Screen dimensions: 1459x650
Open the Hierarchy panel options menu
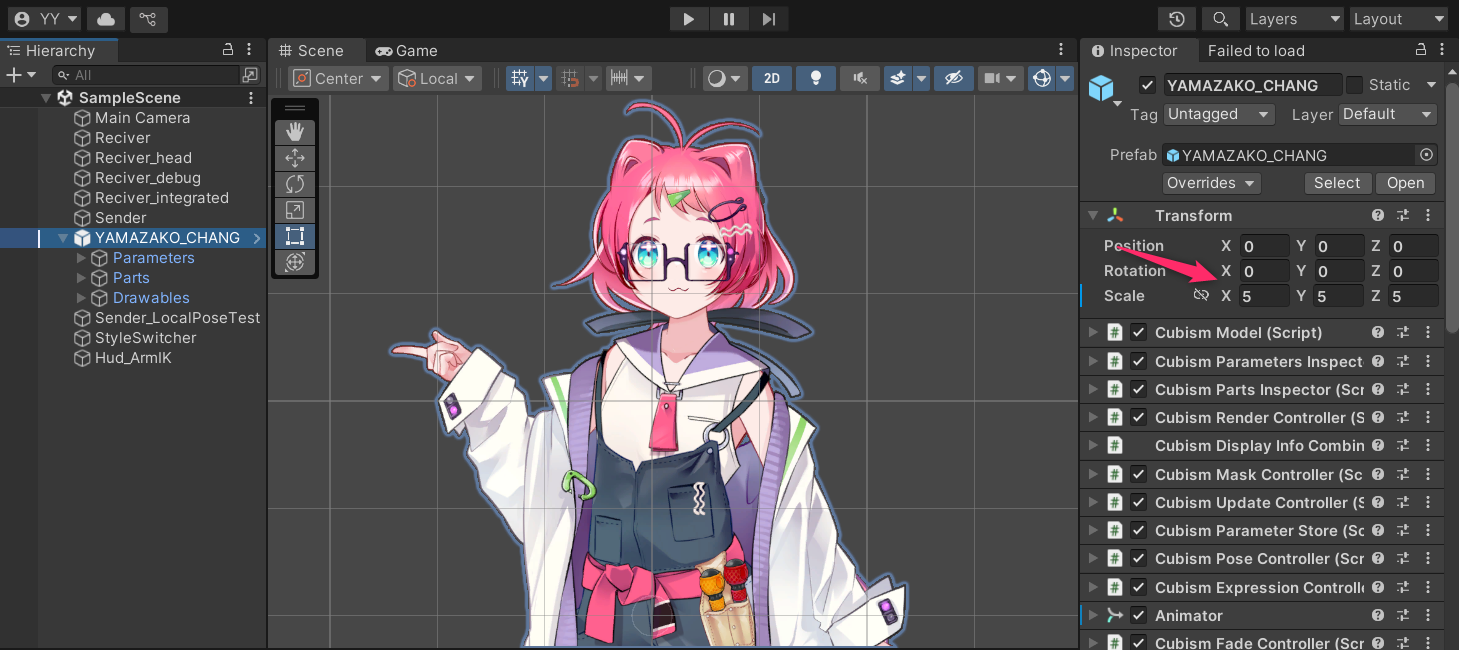[249, 50]
